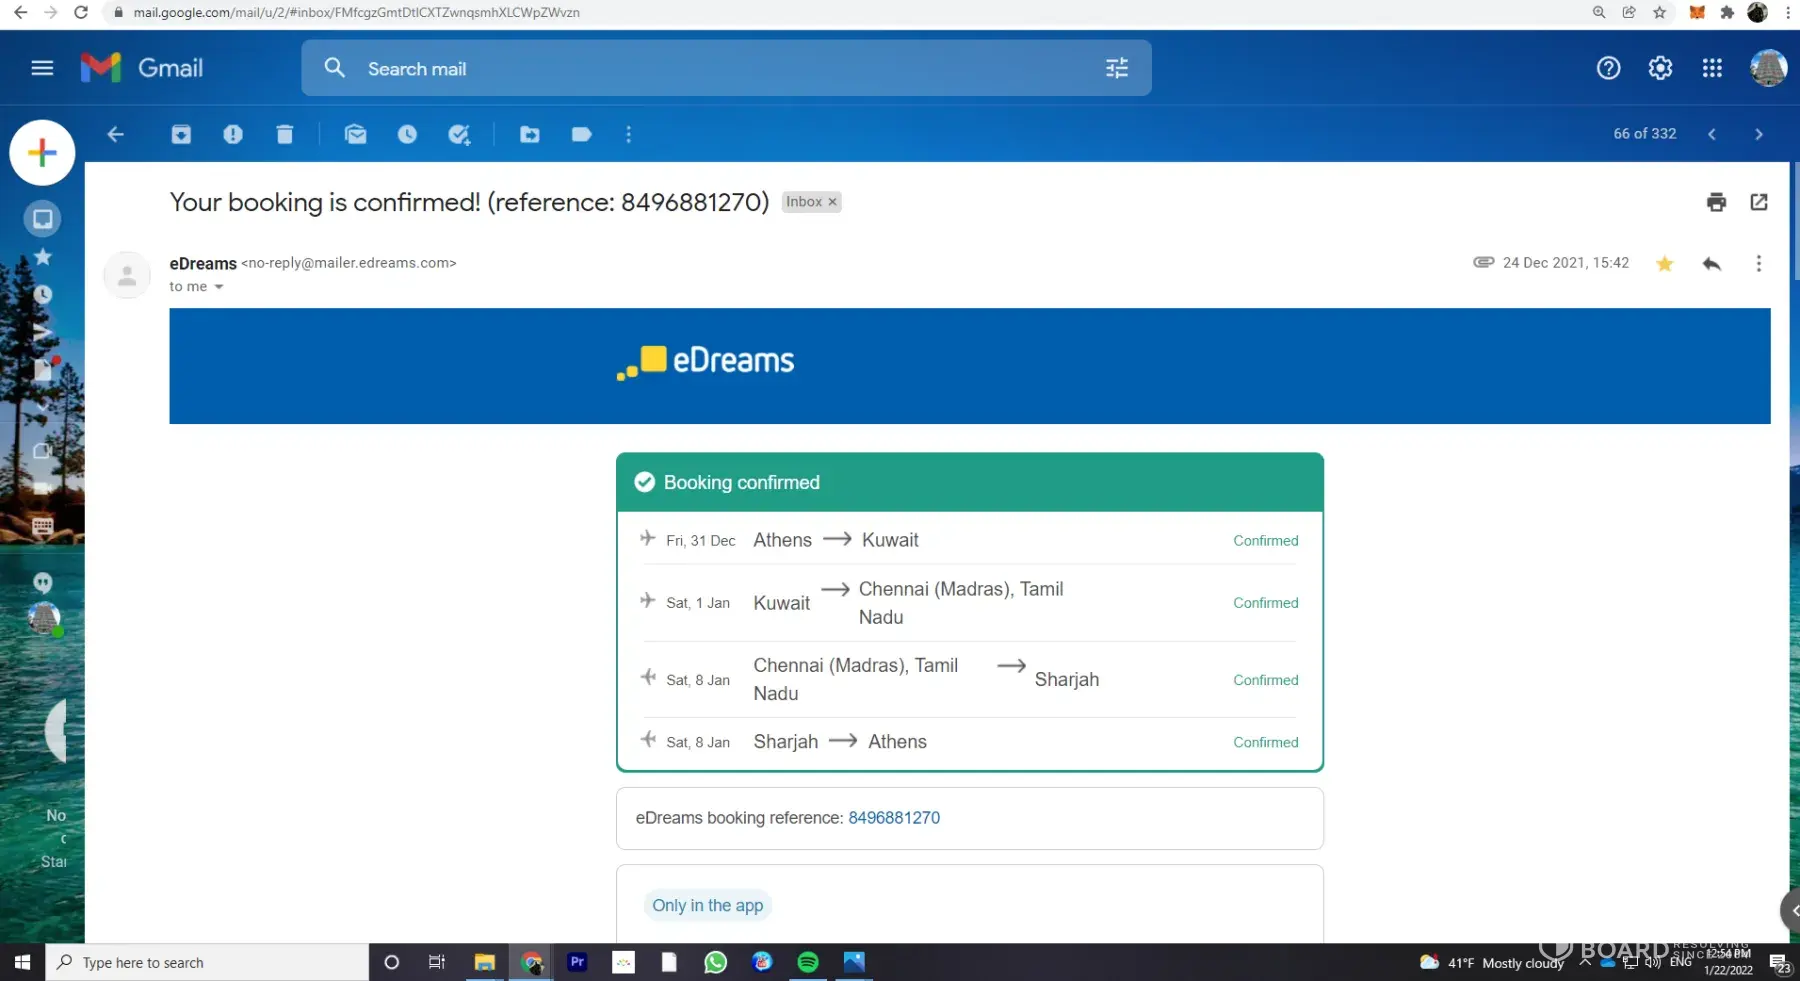Open more options for this message
The height and width of the screenshot is (981, 1800).
coord(1758,264)
